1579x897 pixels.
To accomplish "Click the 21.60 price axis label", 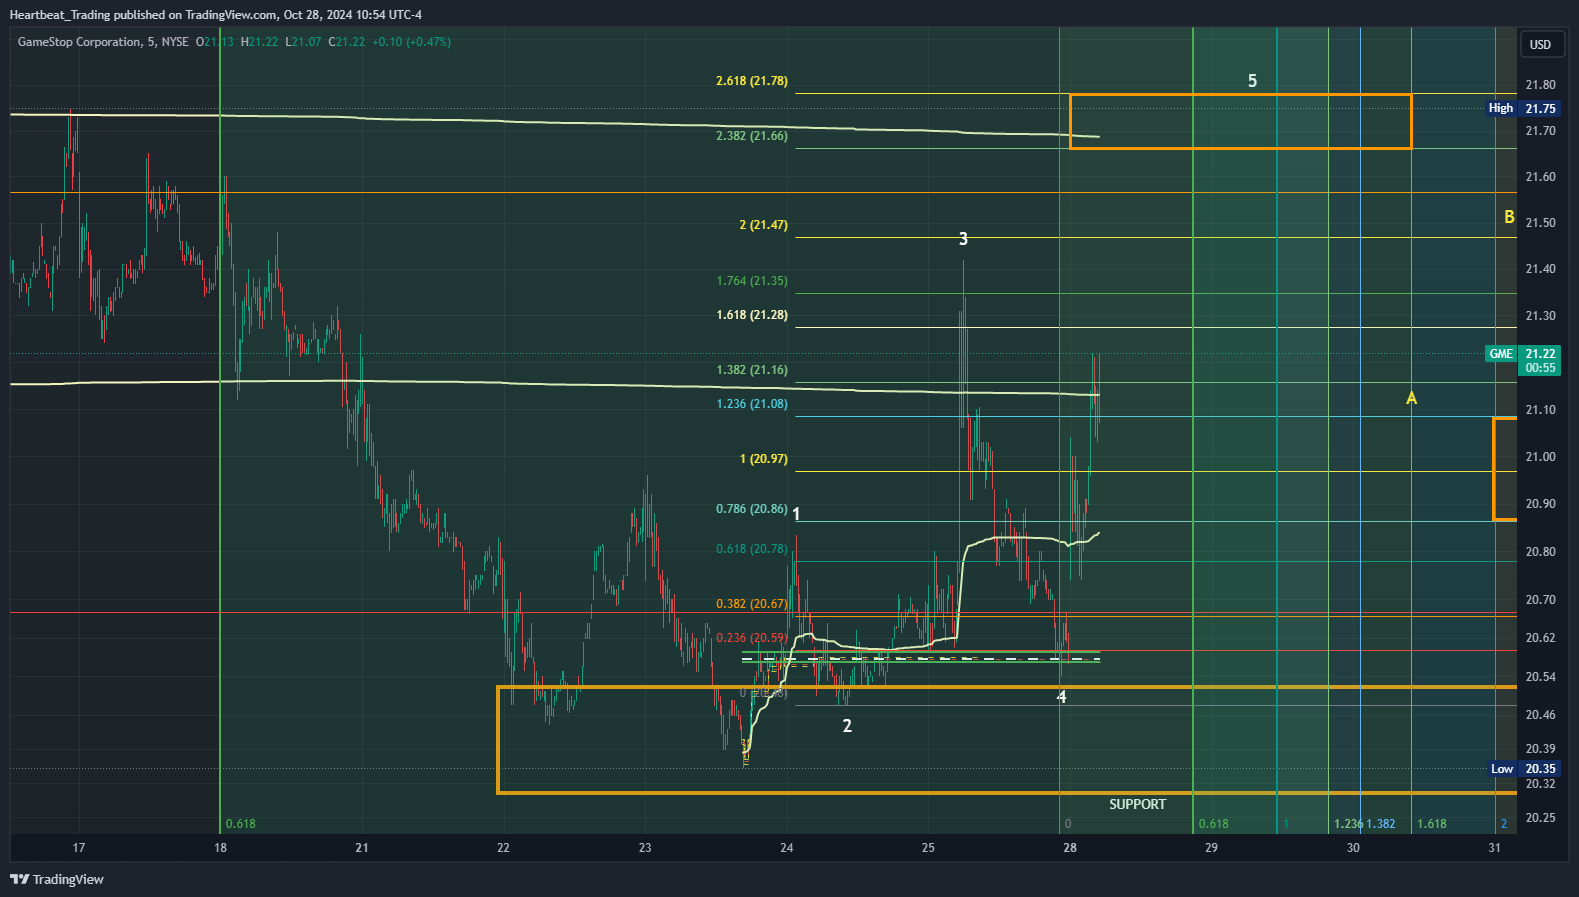I will 1540,177.
